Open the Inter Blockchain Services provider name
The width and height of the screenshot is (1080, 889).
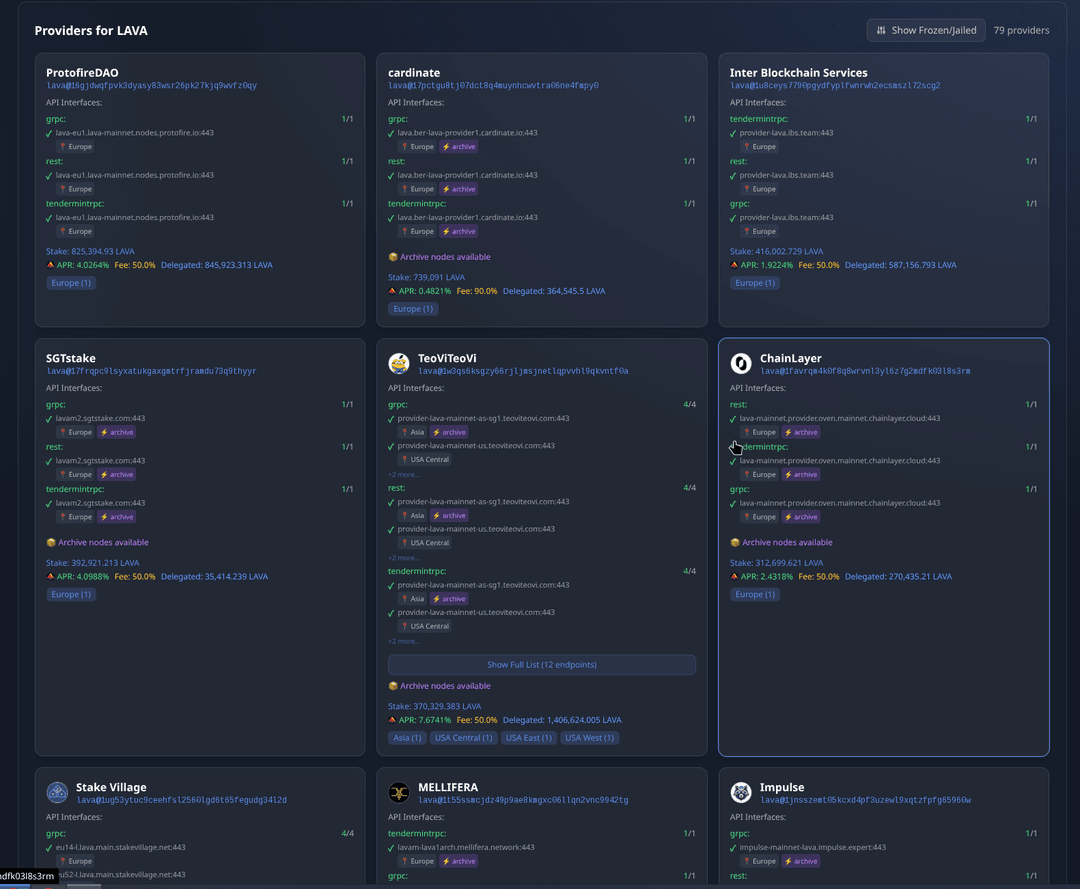coord(798,72)
